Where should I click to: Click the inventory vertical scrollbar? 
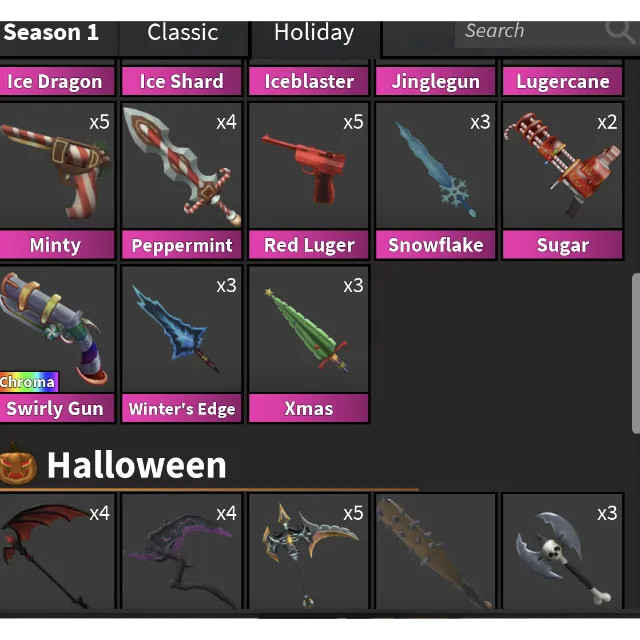coord(636,353)
